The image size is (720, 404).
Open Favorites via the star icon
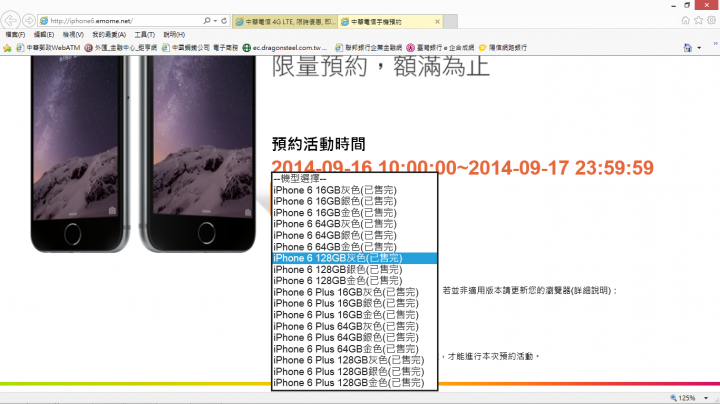pyautogui.click(x=698, y=20)
